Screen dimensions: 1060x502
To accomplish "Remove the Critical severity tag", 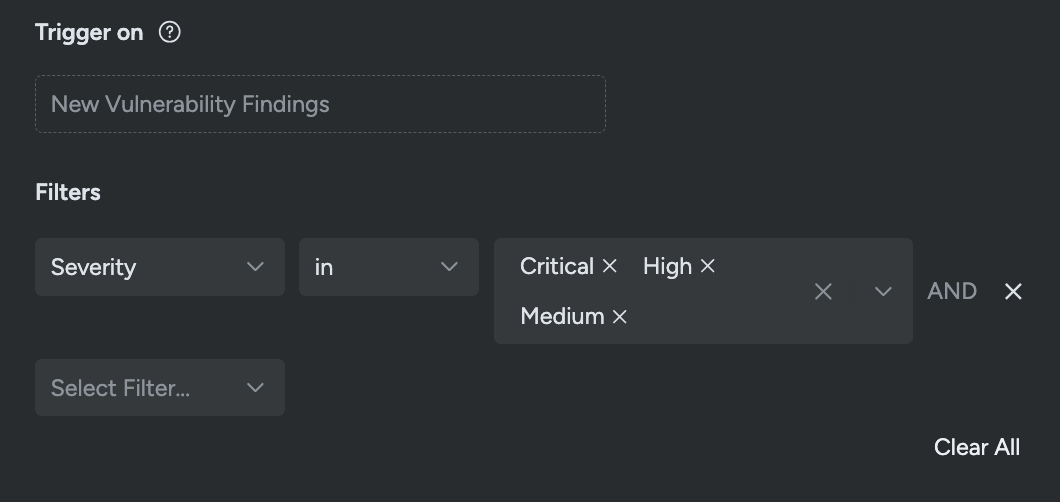I will (610, 266).
